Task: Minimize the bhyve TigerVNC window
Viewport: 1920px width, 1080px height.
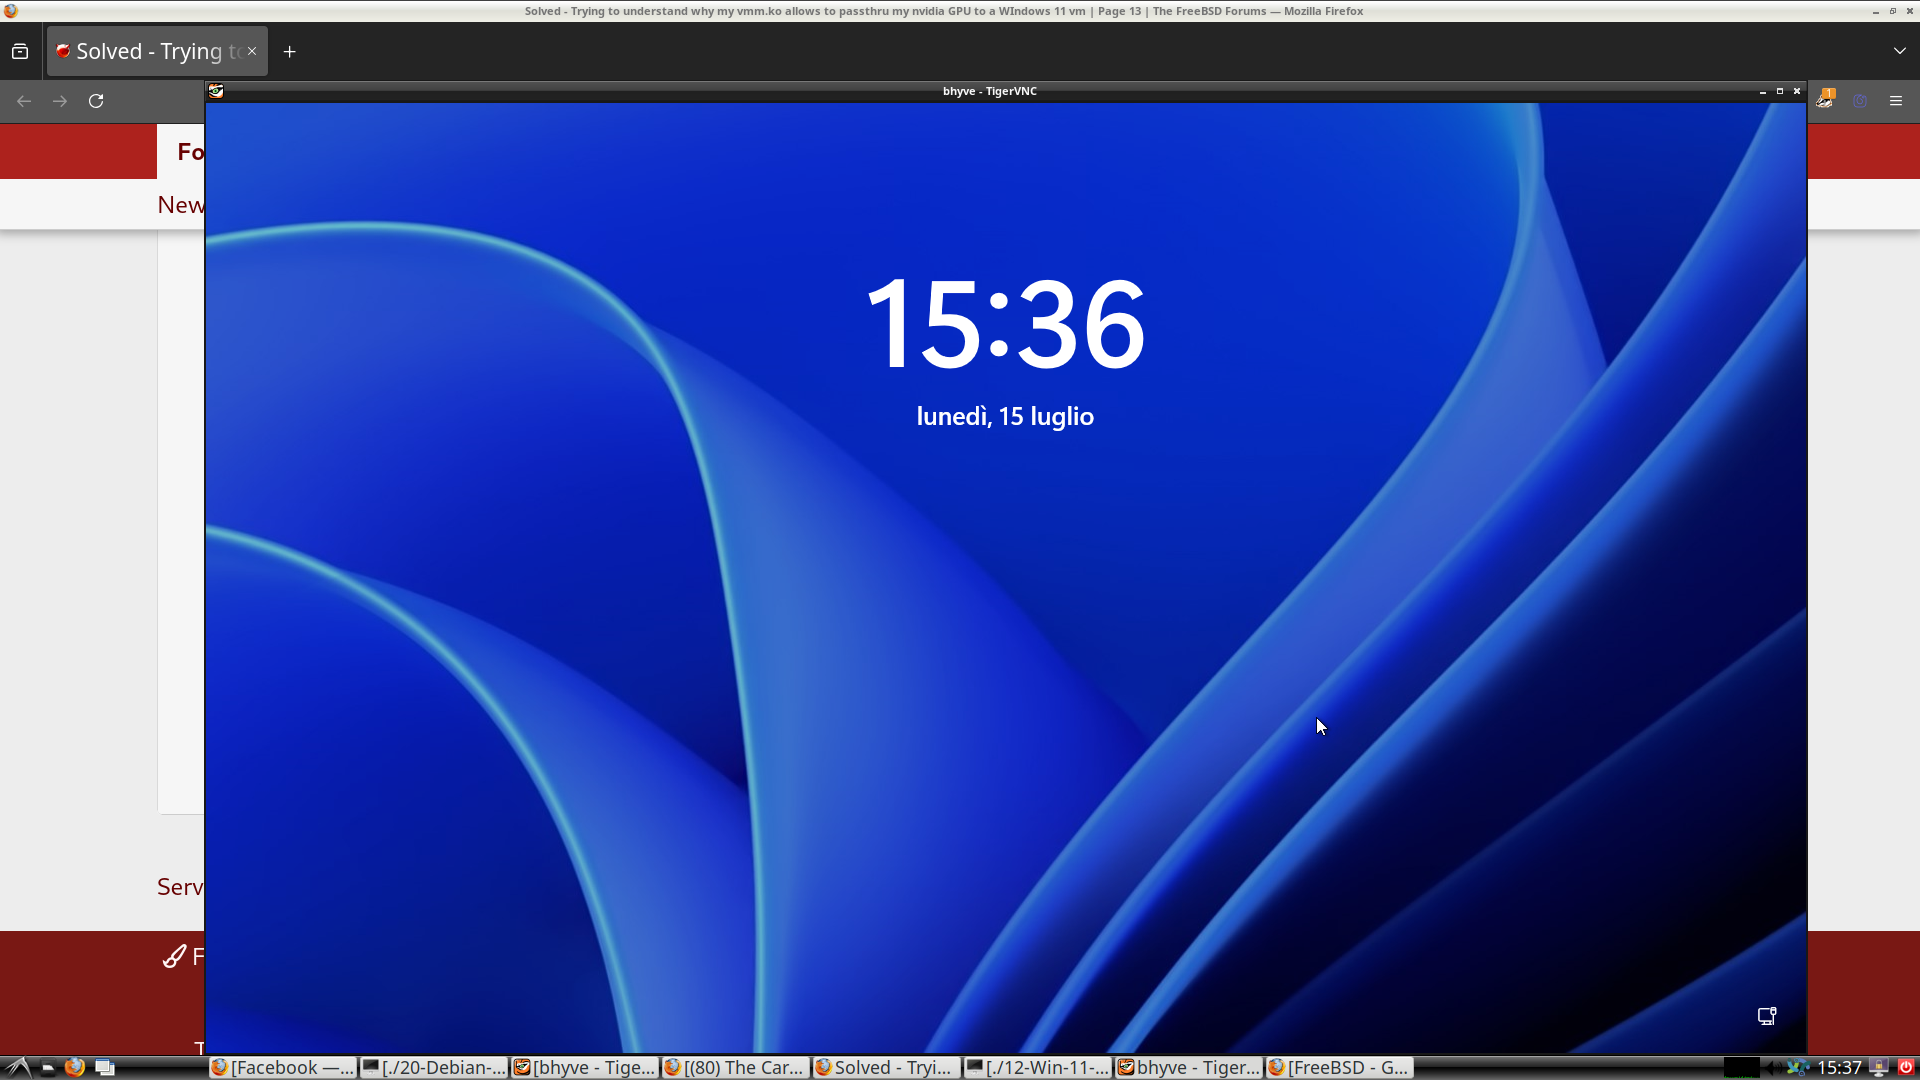Action: [1762, 91]
